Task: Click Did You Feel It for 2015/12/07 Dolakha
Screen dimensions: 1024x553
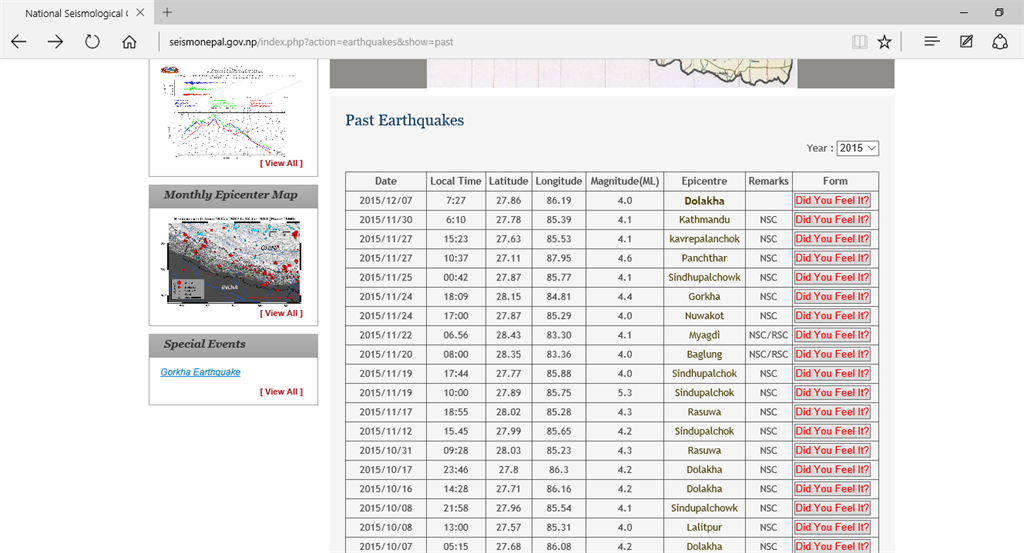Action: (x=832, y=200)
